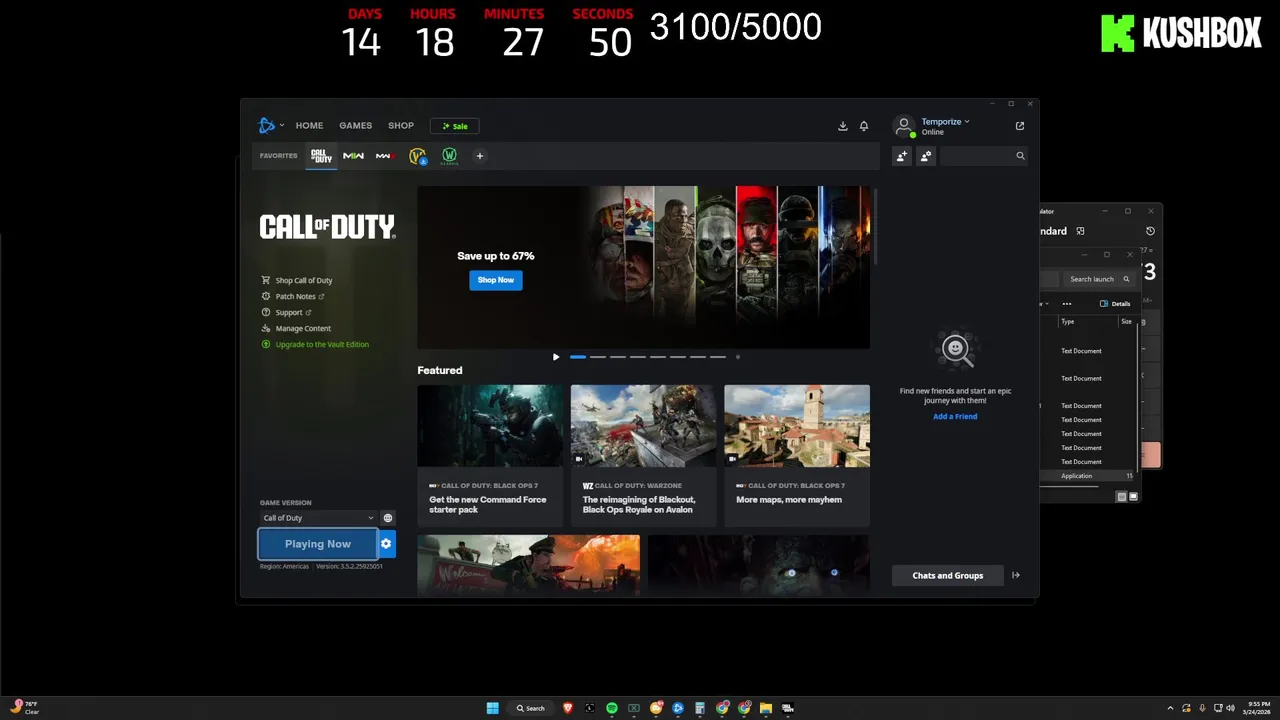The height and width of the screenshot is (720, 1280).
Task: Click the Playing Now button
Action: point(318,544)
